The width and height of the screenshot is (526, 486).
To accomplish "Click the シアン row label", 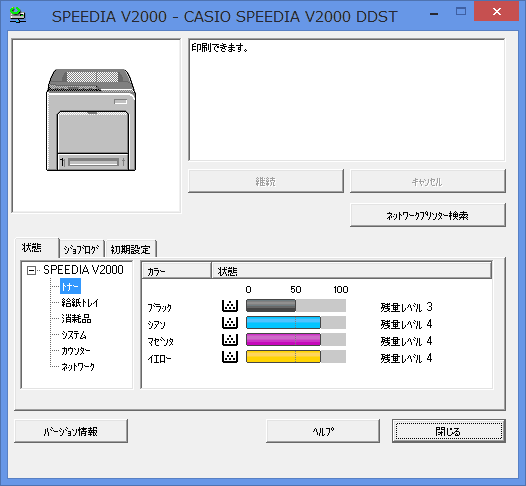I will click(157, 324).
